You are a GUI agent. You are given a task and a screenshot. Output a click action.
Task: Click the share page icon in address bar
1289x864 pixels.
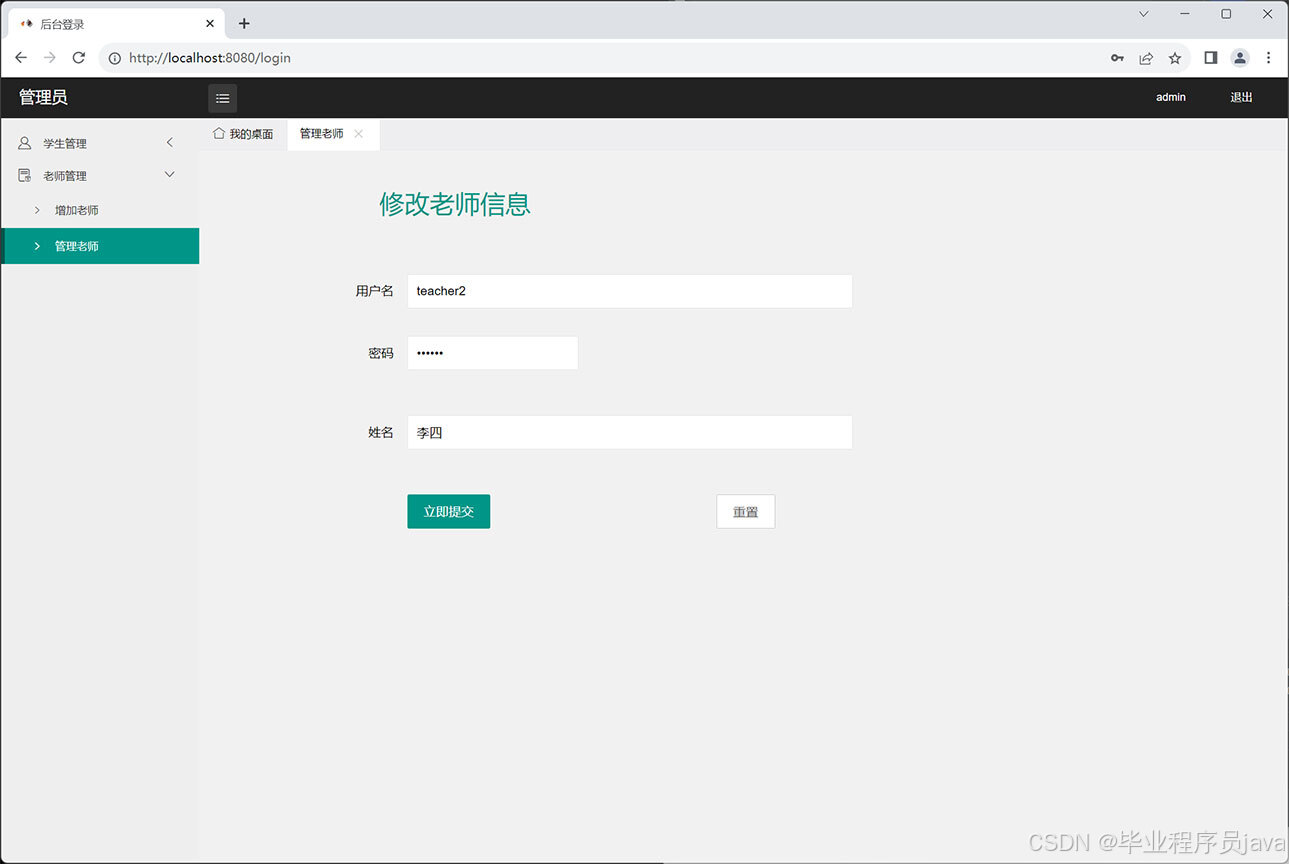point(1146,58)
